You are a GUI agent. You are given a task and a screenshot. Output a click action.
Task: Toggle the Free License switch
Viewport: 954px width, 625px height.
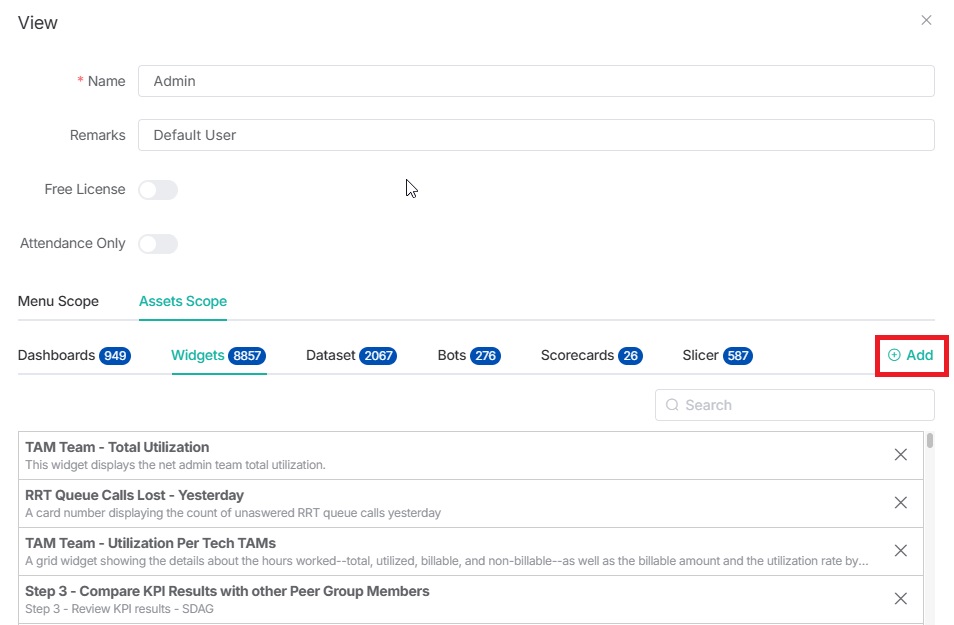[x=158, y=190]
